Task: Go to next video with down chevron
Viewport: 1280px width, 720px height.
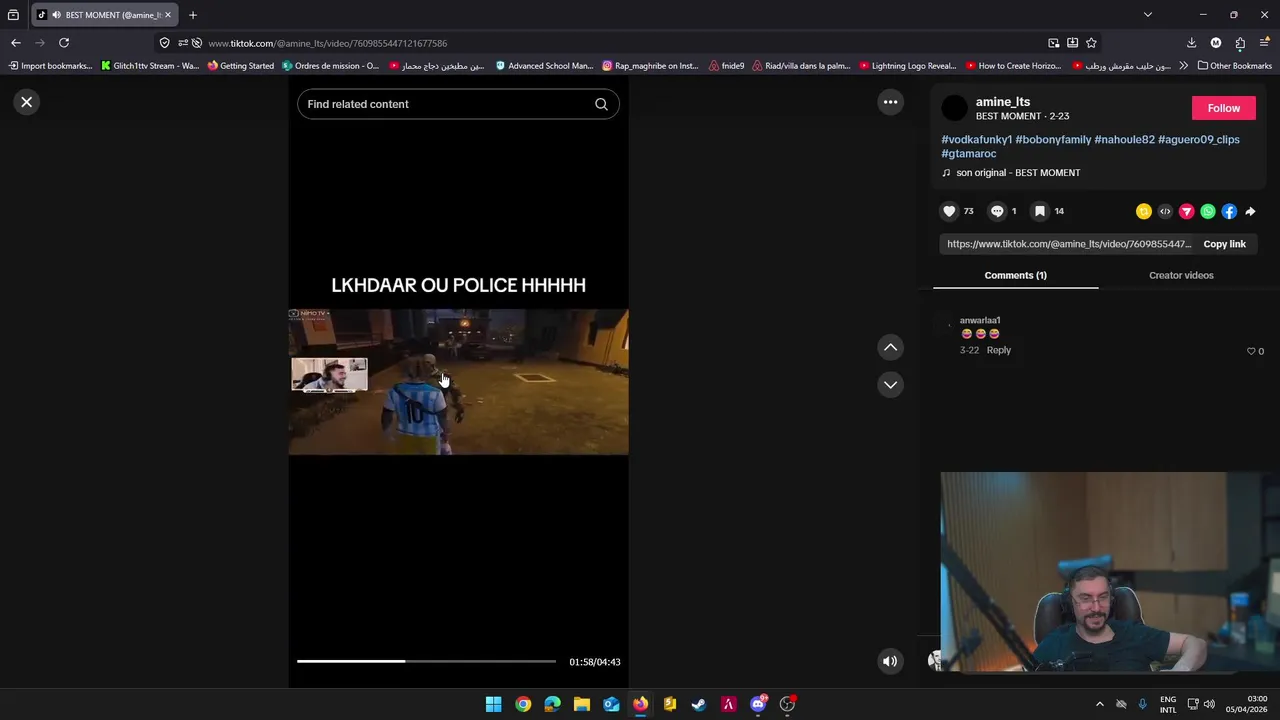Action: [890, 385]
